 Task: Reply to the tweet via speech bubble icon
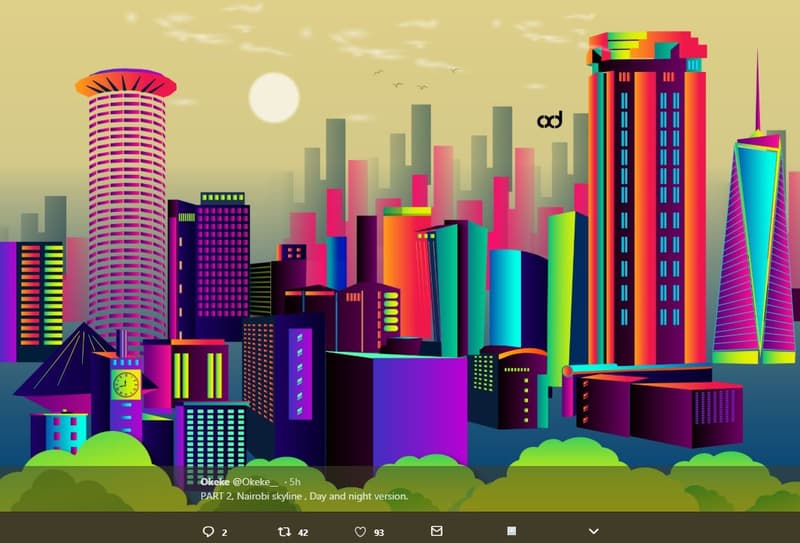(x=208, y=532)
